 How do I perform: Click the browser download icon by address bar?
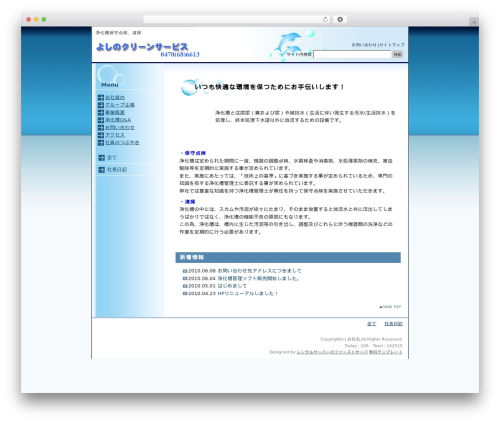point(340,19)
